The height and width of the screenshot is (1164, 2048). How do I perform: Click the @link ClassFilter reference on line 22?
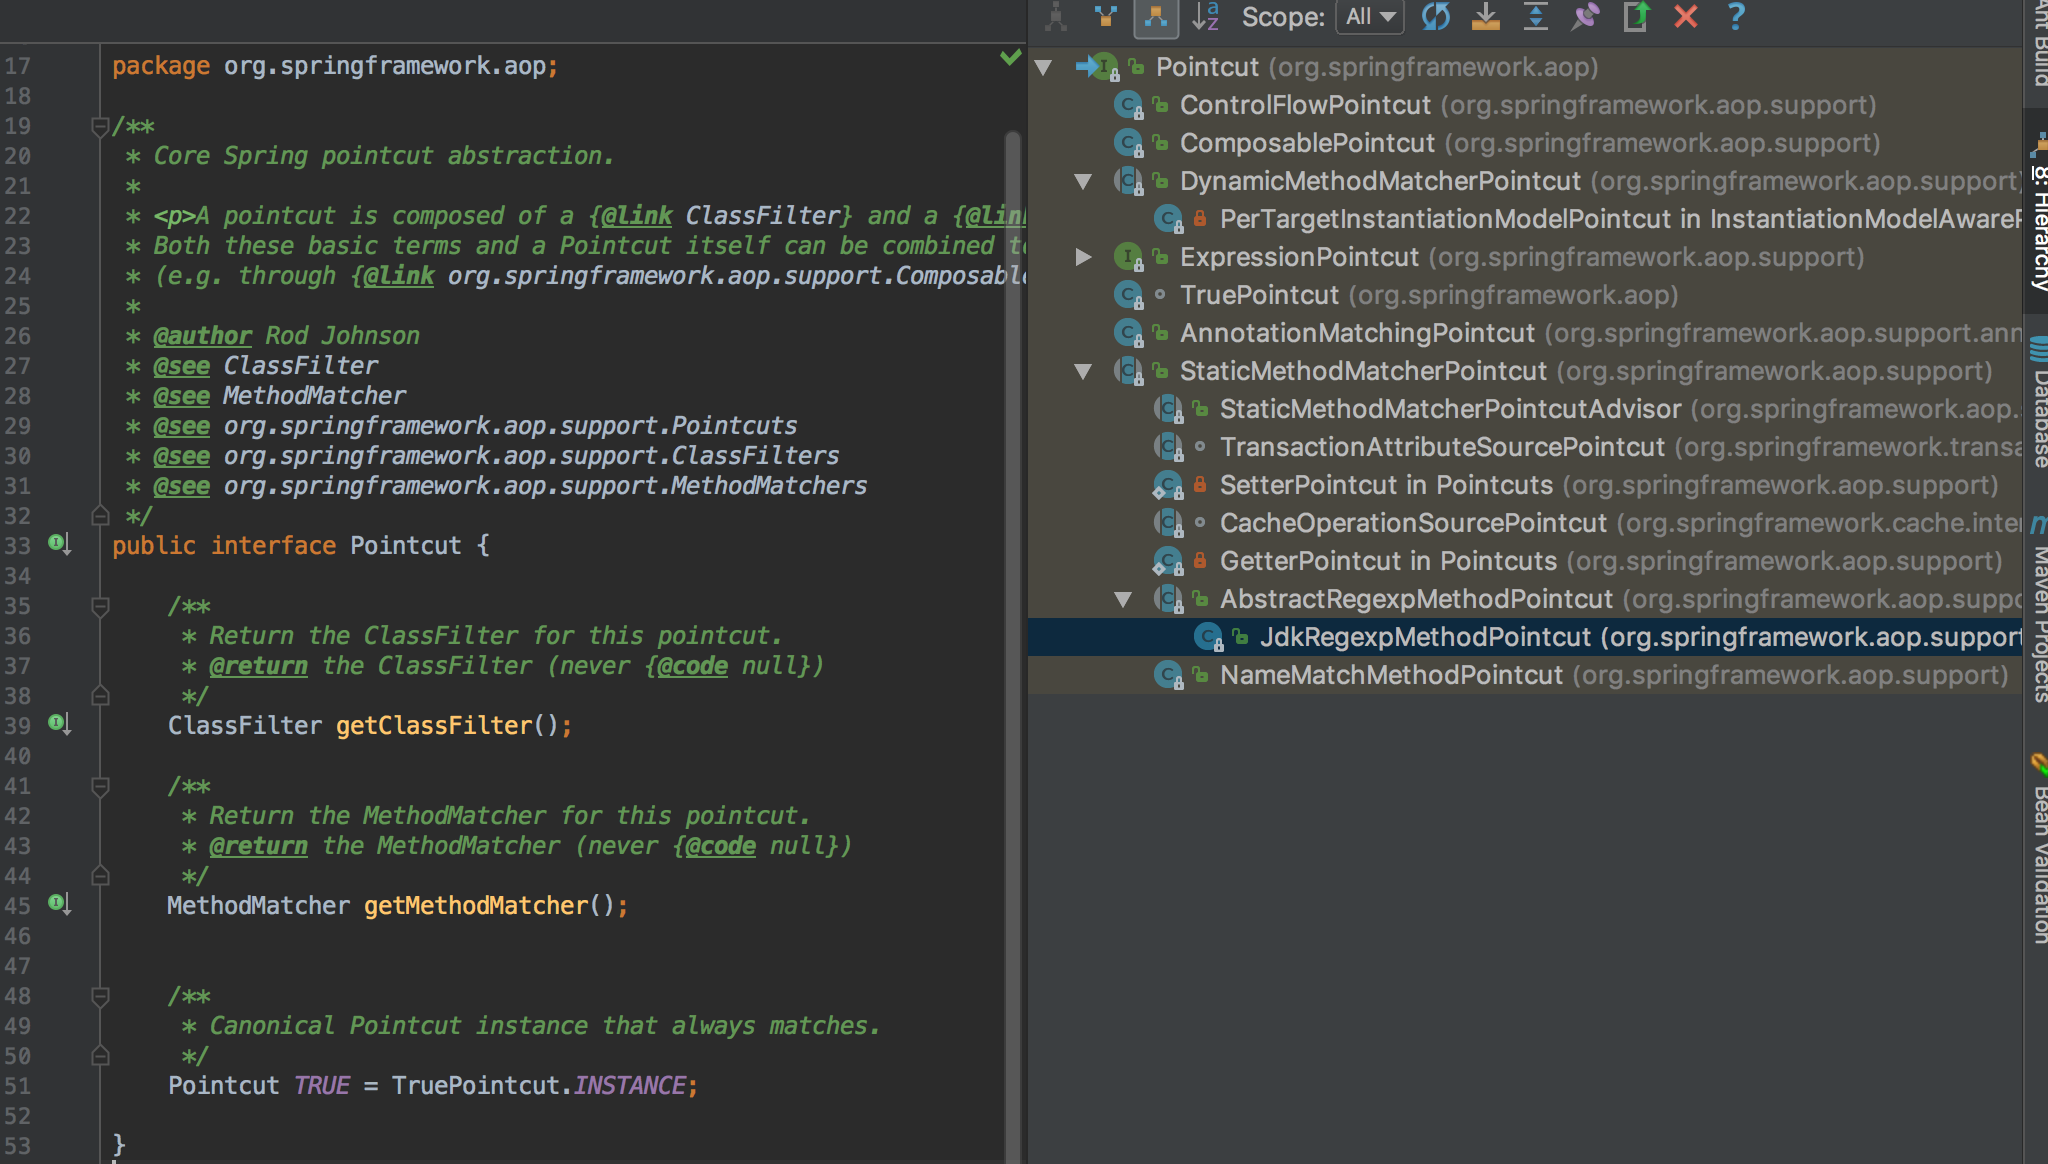coord(720,216)
